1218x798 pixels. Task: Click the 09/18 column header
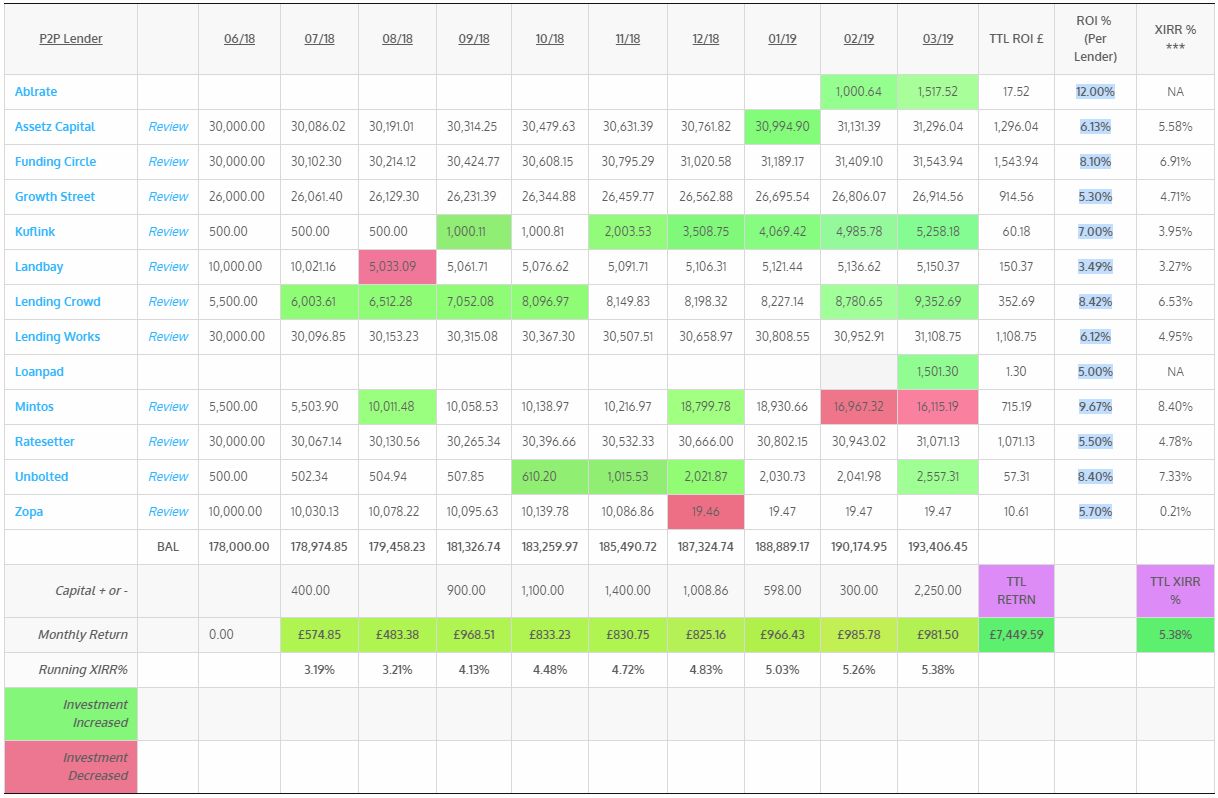click(x=474, y=39)
